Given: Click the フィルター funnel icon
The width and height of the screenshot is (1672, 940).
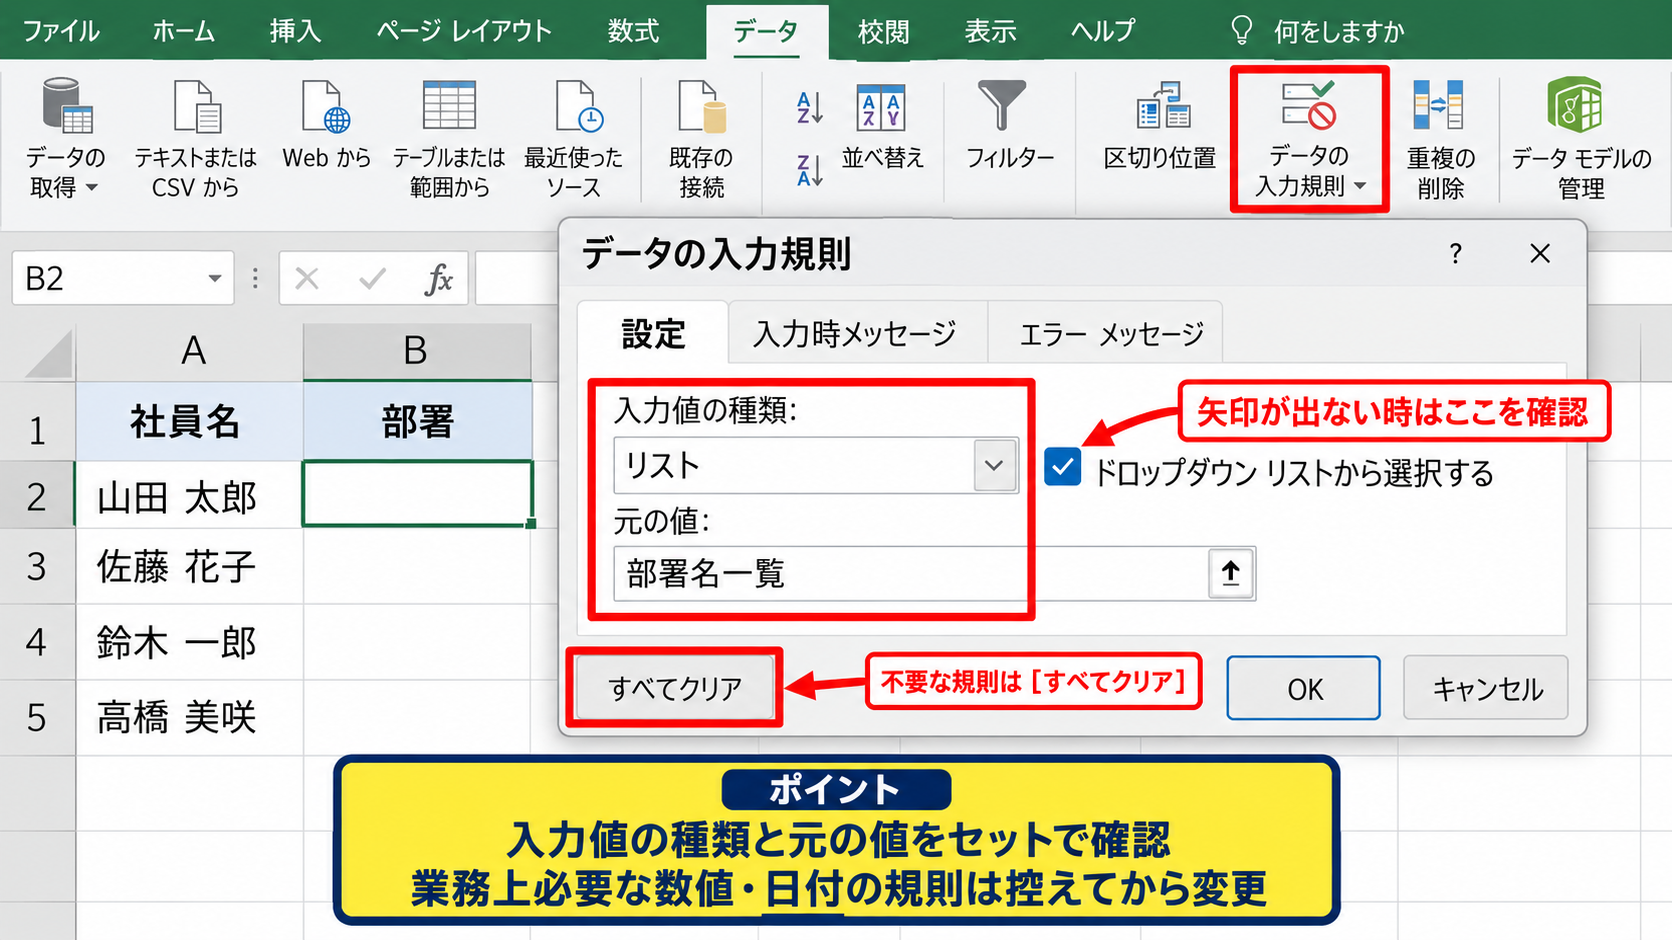Looking at the screenshot, I should [x=1002, y=105].
